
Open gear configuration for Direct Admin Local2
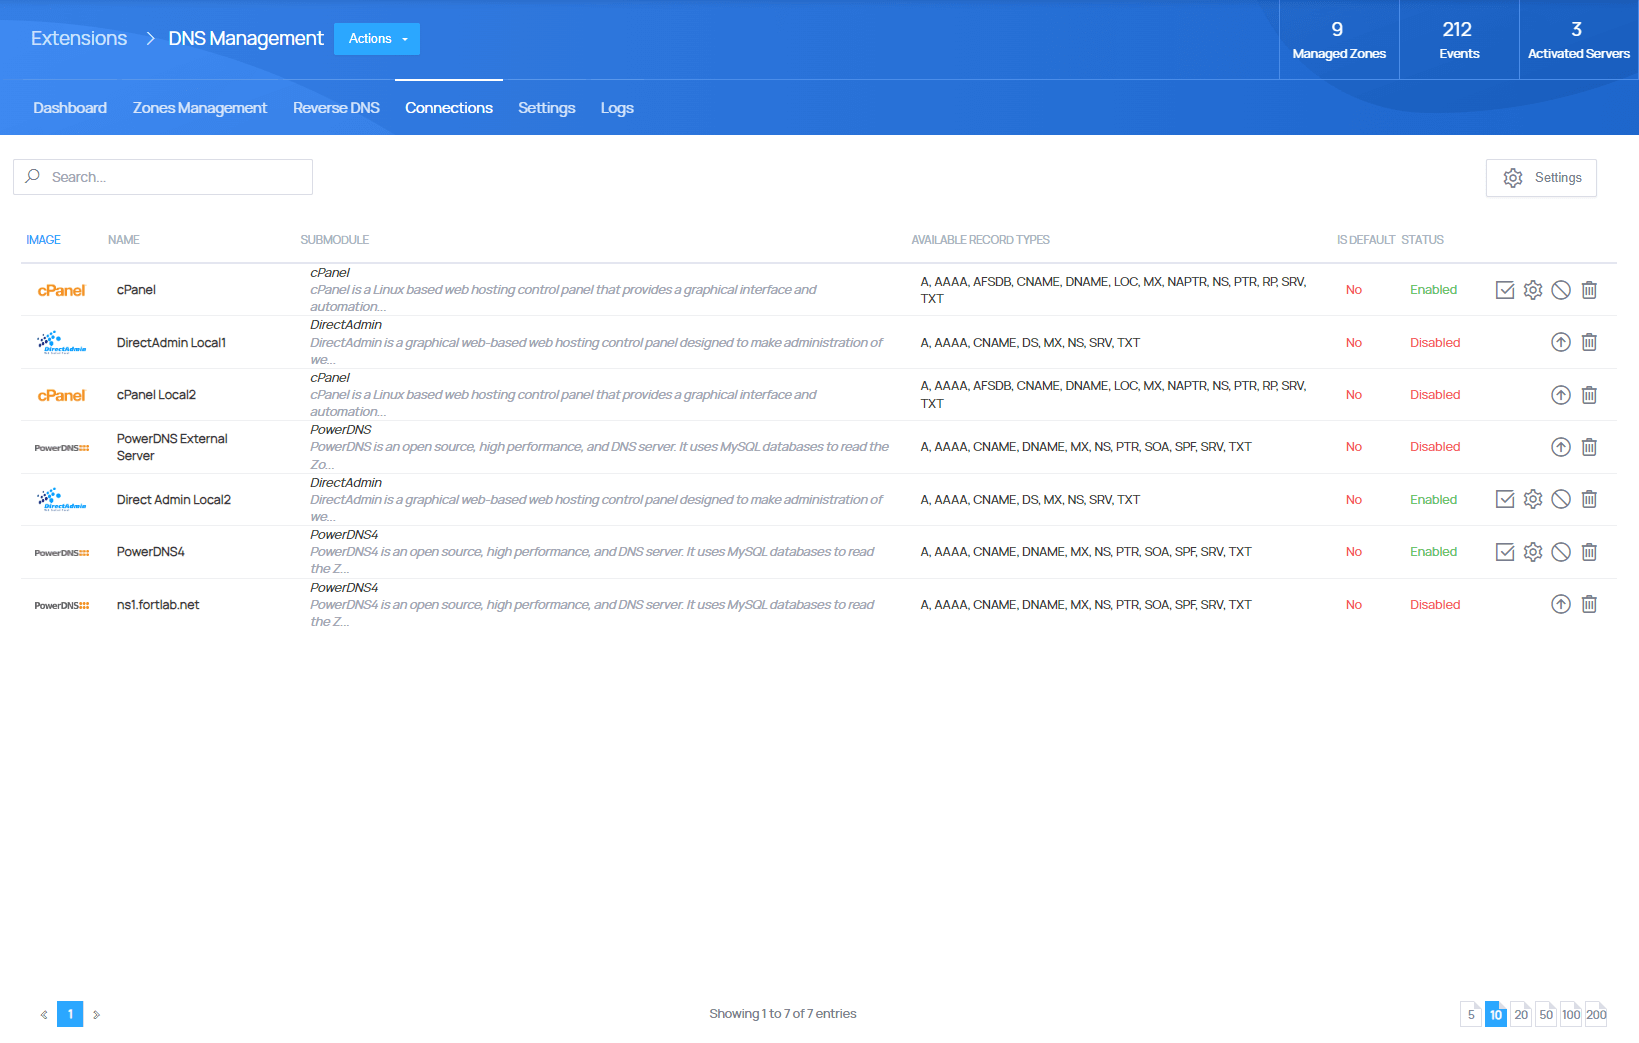coord(1533,499)
